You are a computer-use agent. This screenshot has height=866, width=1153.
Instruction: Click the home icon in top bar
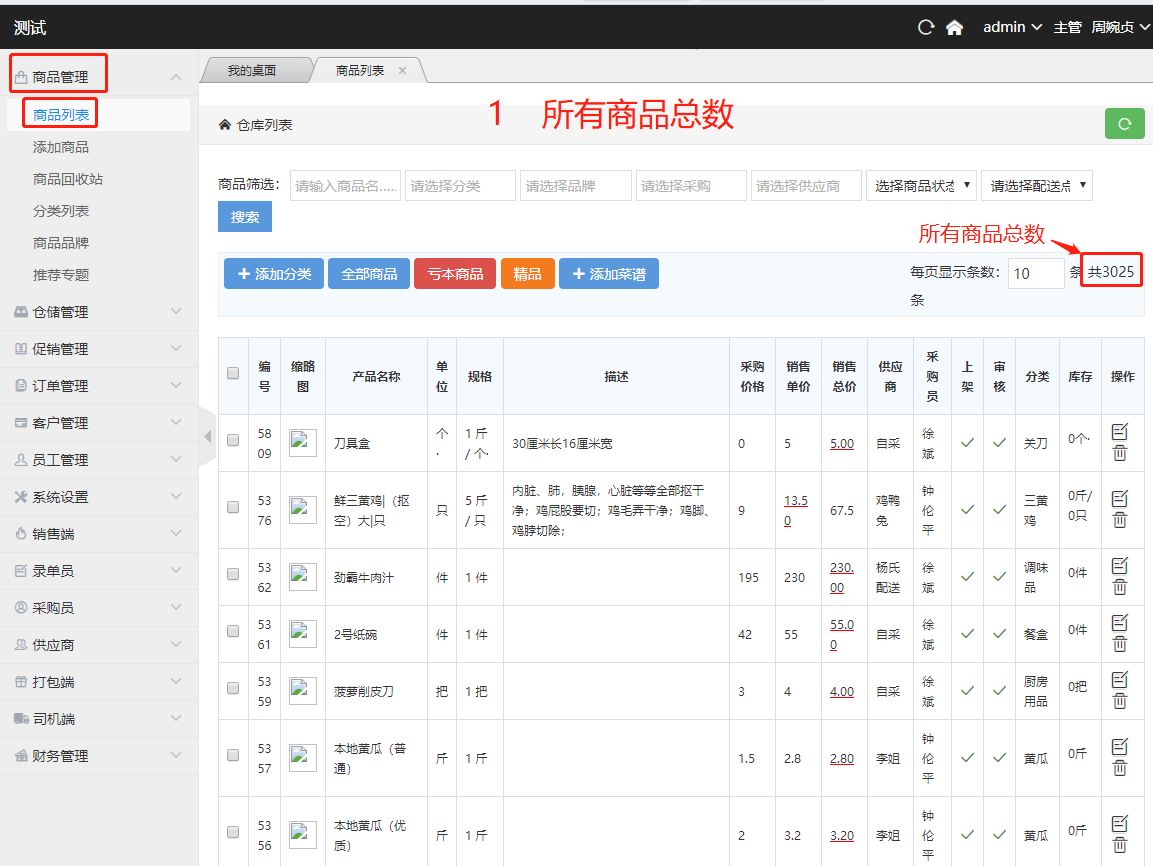954,27
